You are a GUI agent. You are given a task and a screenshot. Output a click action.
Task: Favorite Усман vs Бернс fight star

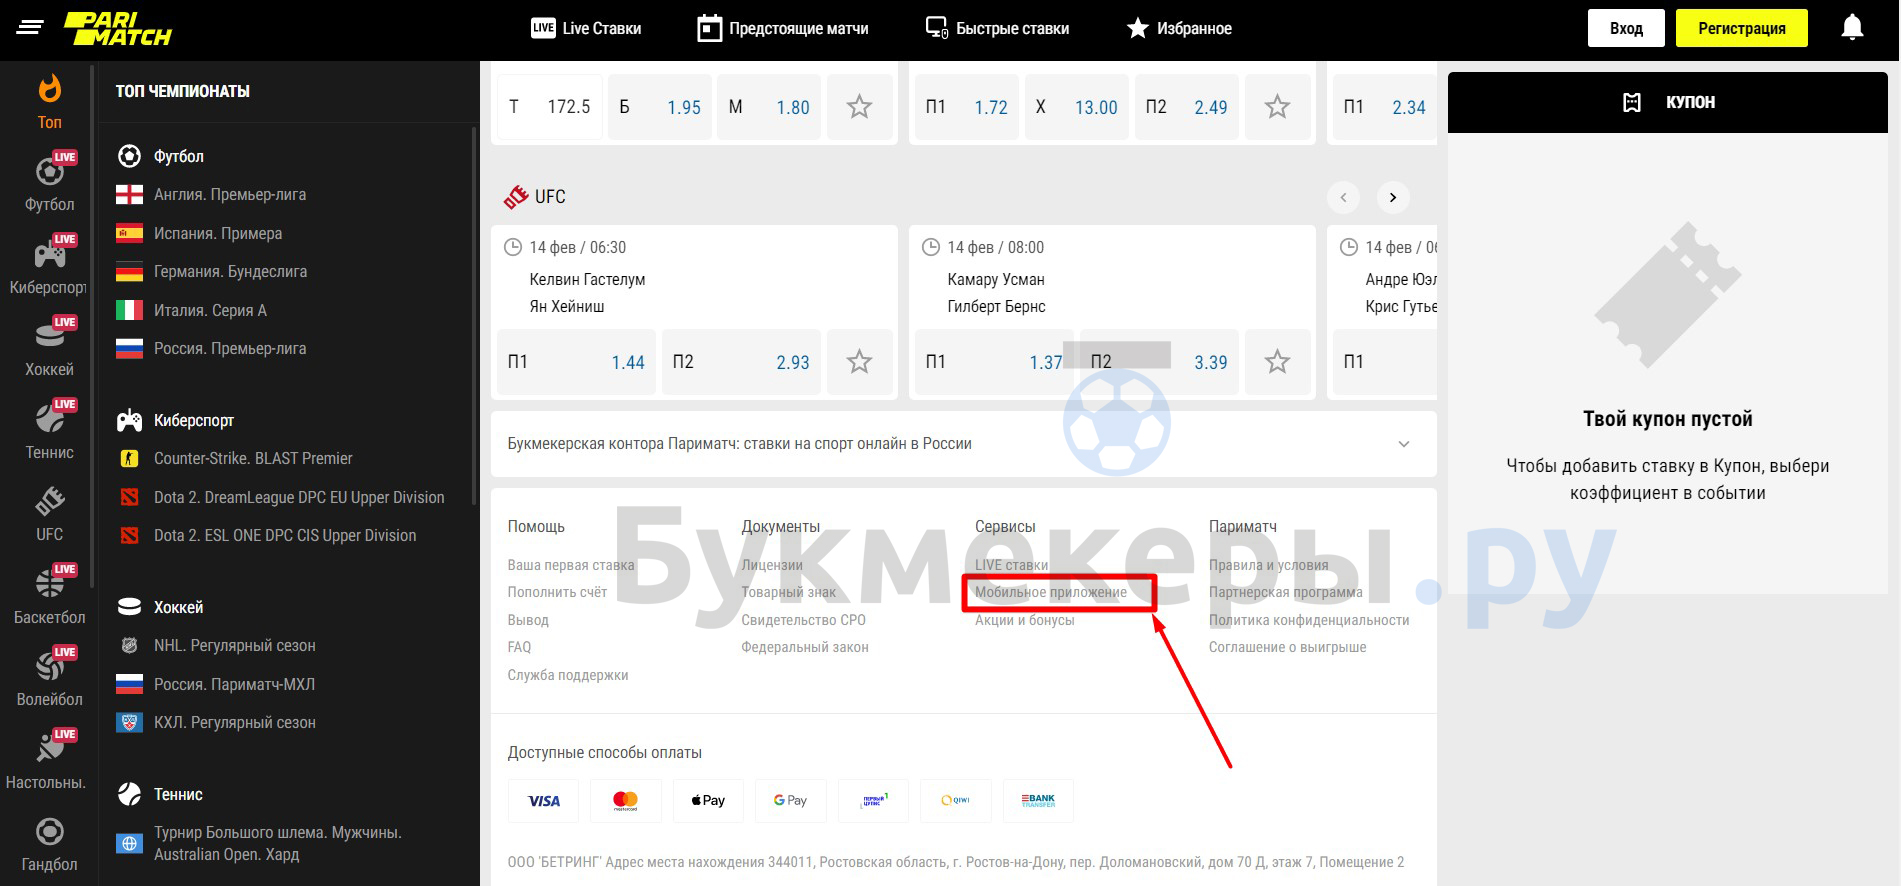click(1277, 362)
